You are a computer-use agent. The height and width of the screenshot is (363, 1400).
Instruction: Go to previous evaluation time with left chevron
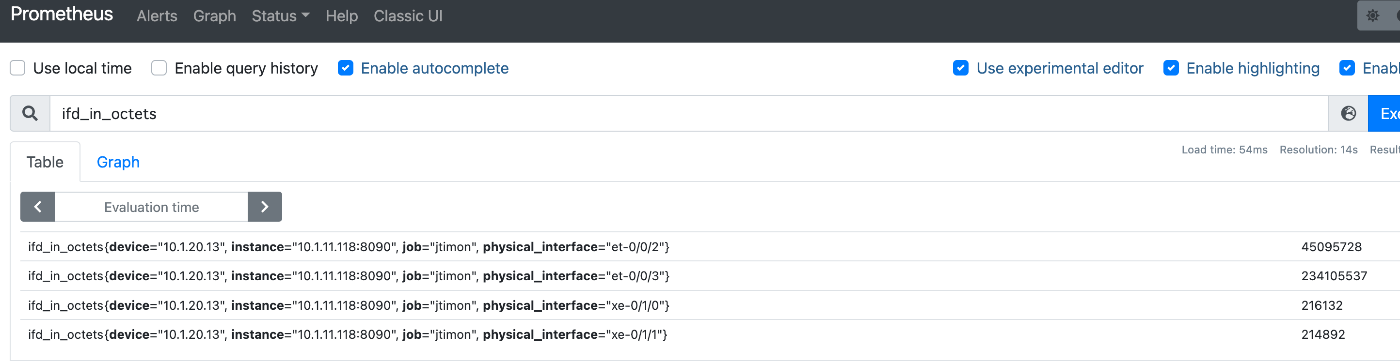tap(38, 207)
